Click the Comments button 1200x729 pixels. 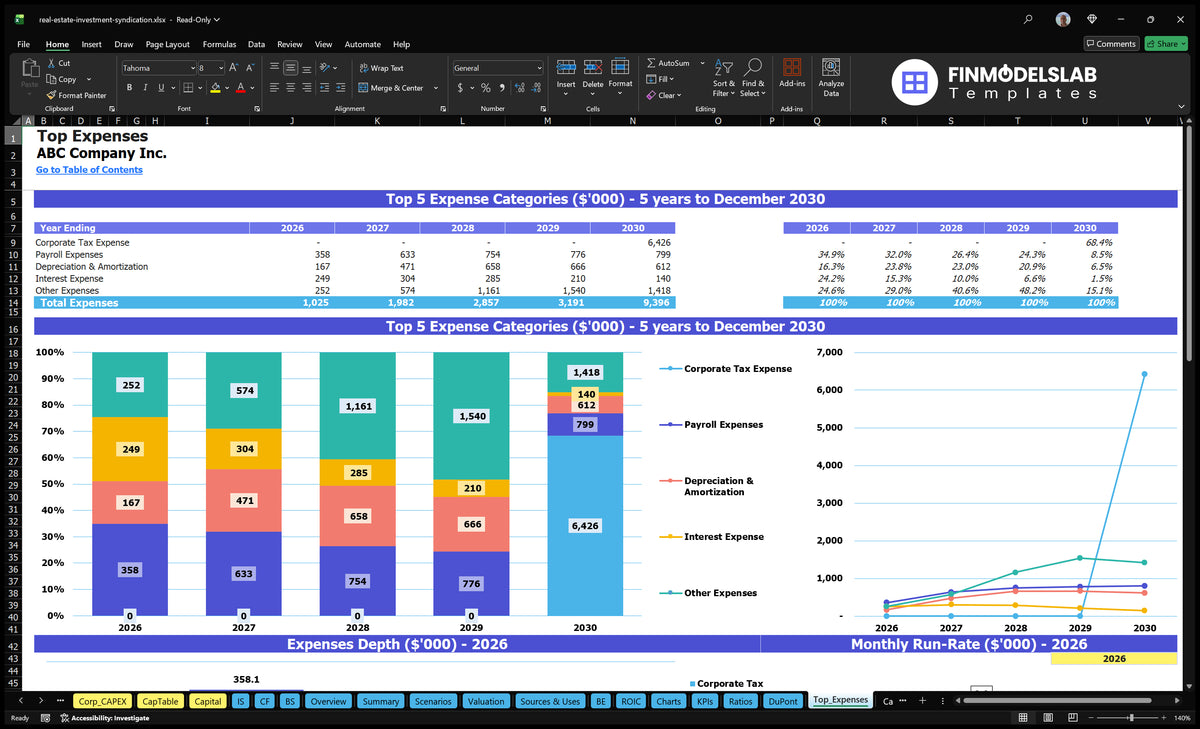[1111, 44]
